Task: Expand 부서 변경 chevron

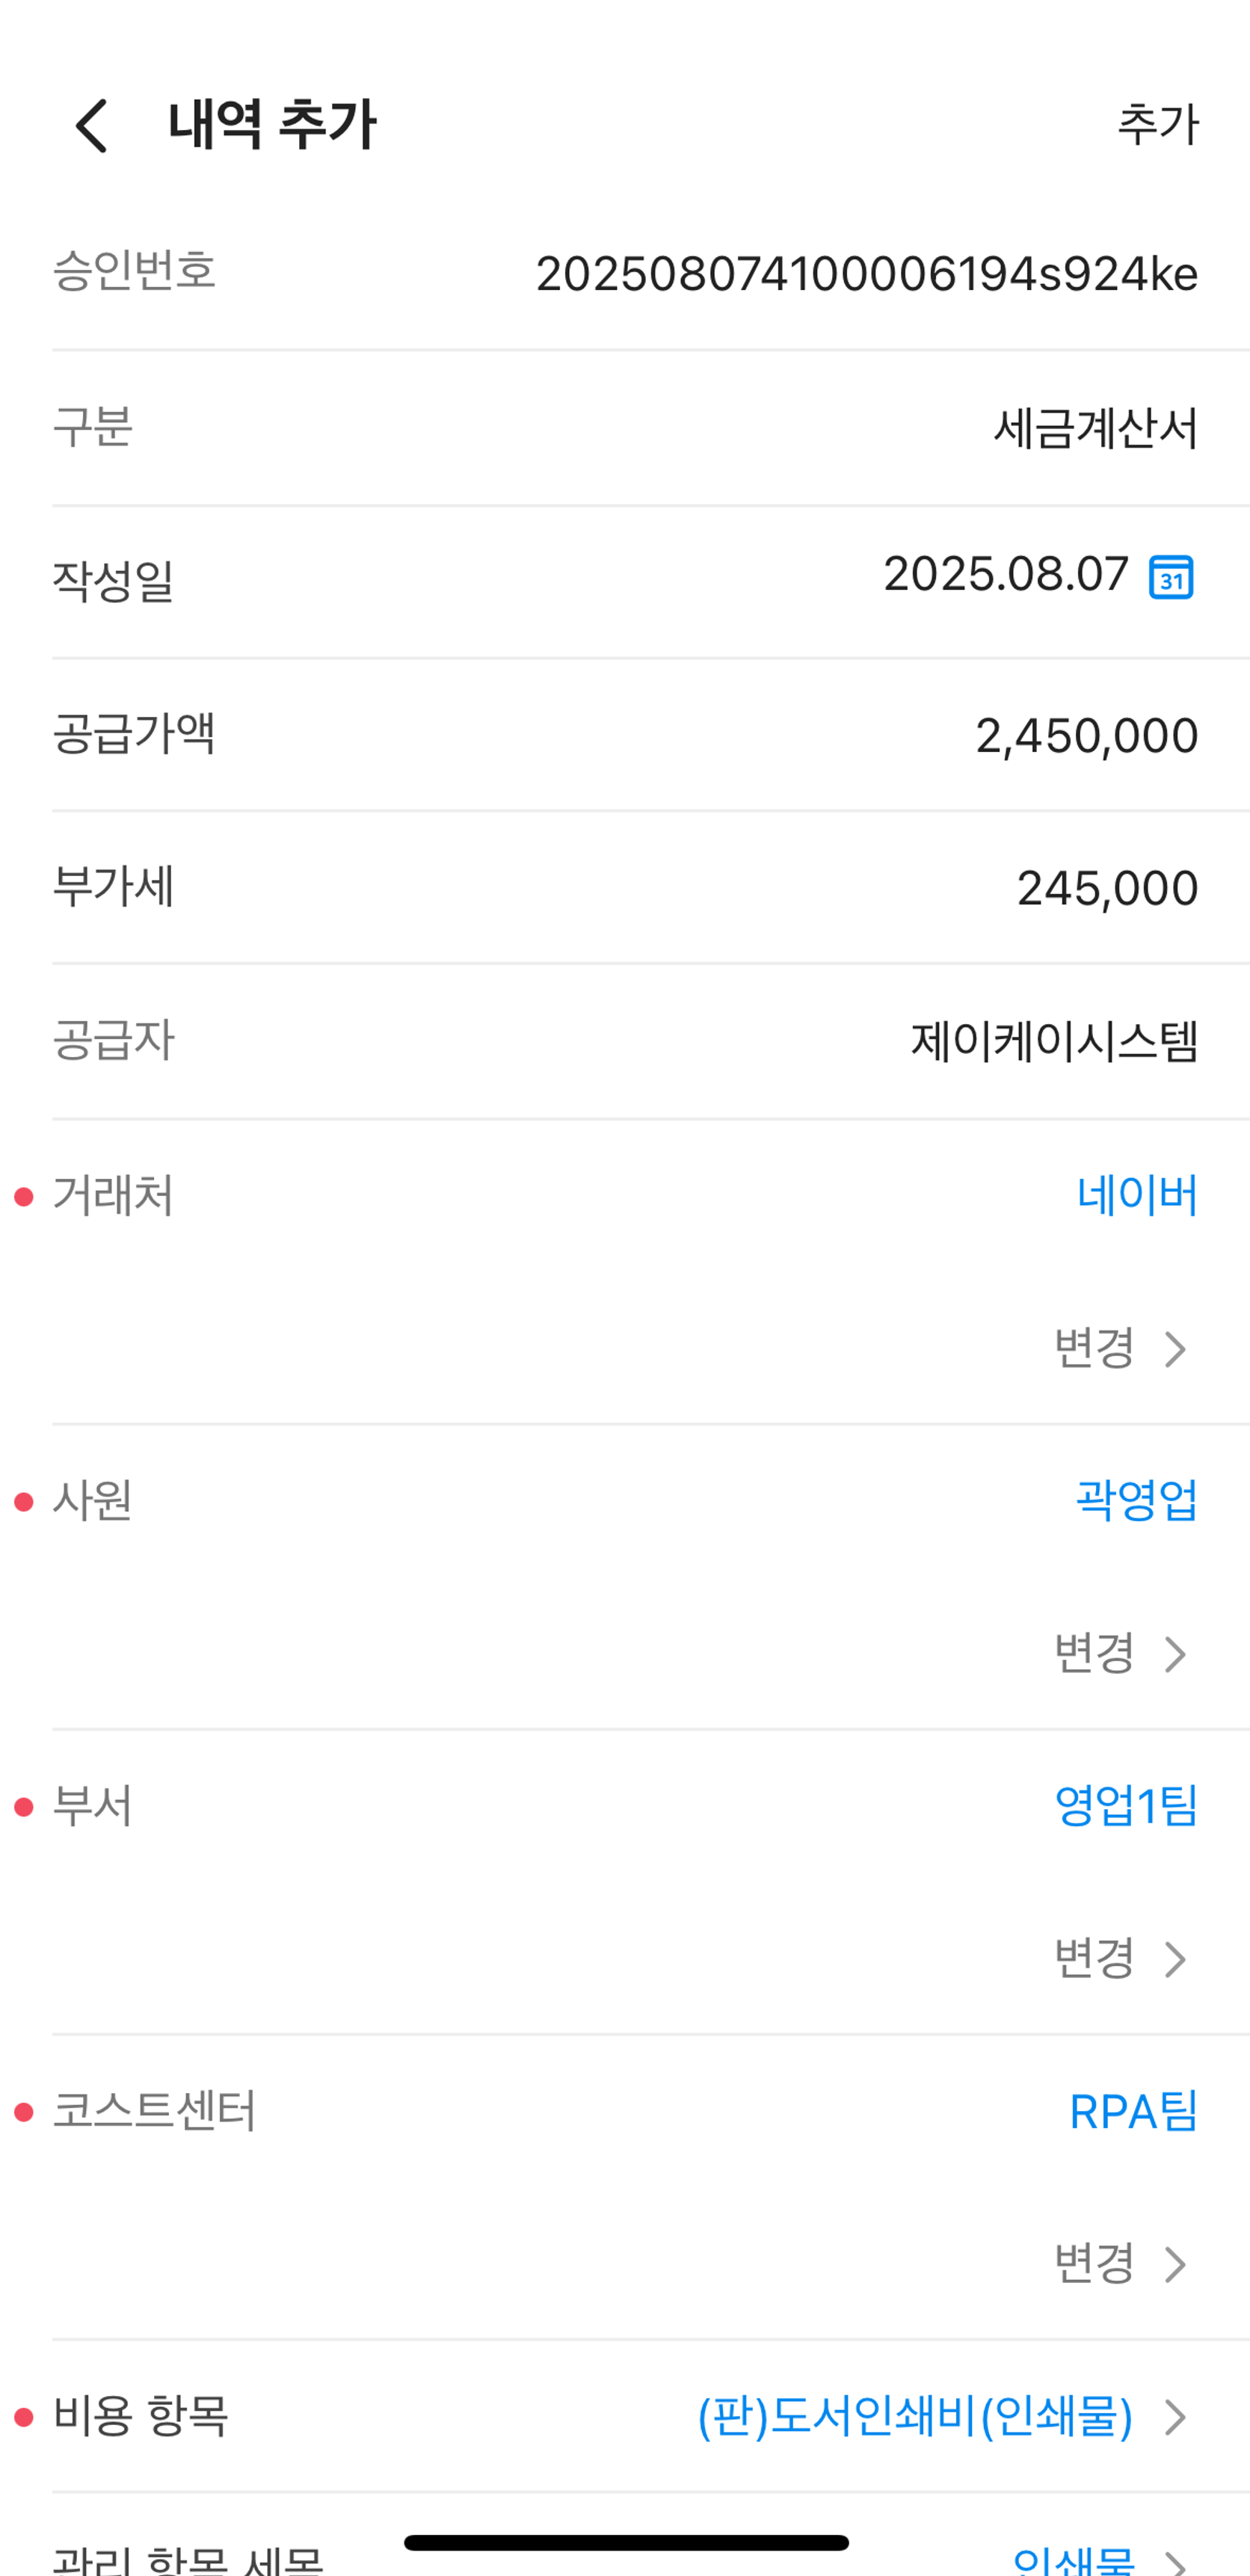Action: (x=1175, y=1959)
